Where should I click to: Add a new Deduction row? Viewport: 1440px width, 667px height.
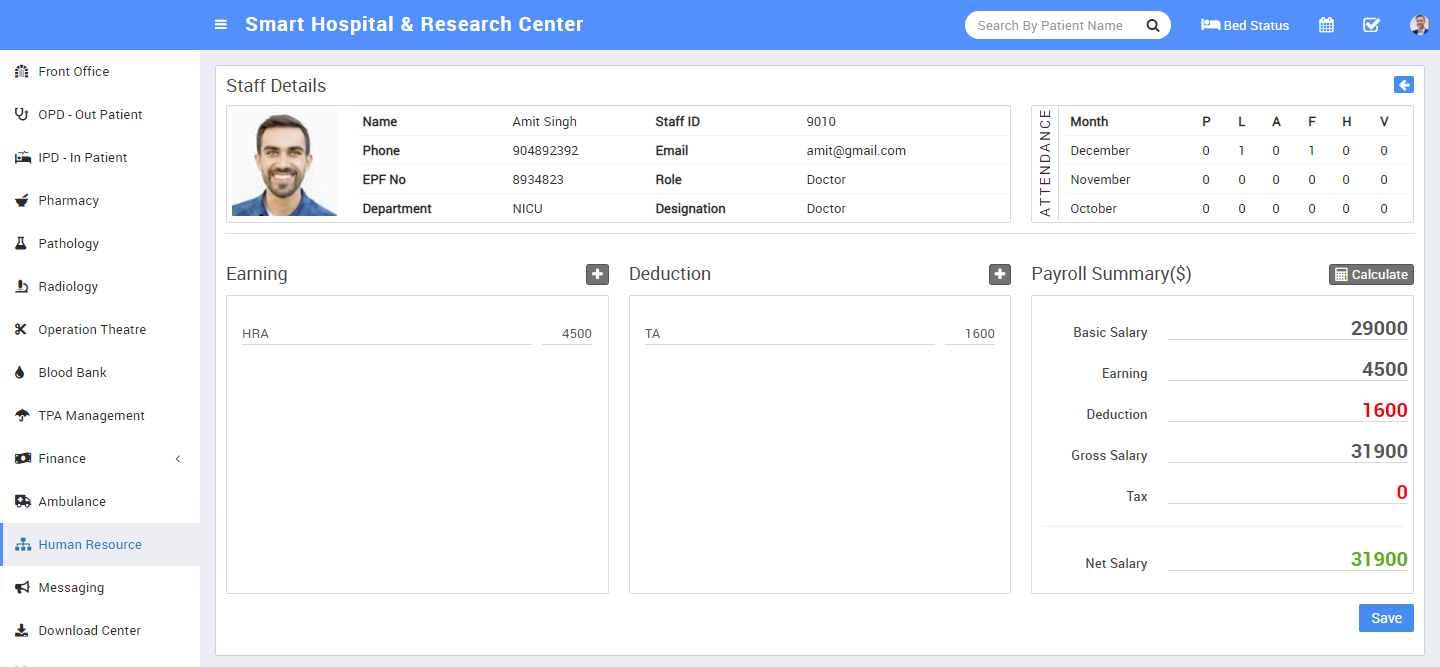1000,274
